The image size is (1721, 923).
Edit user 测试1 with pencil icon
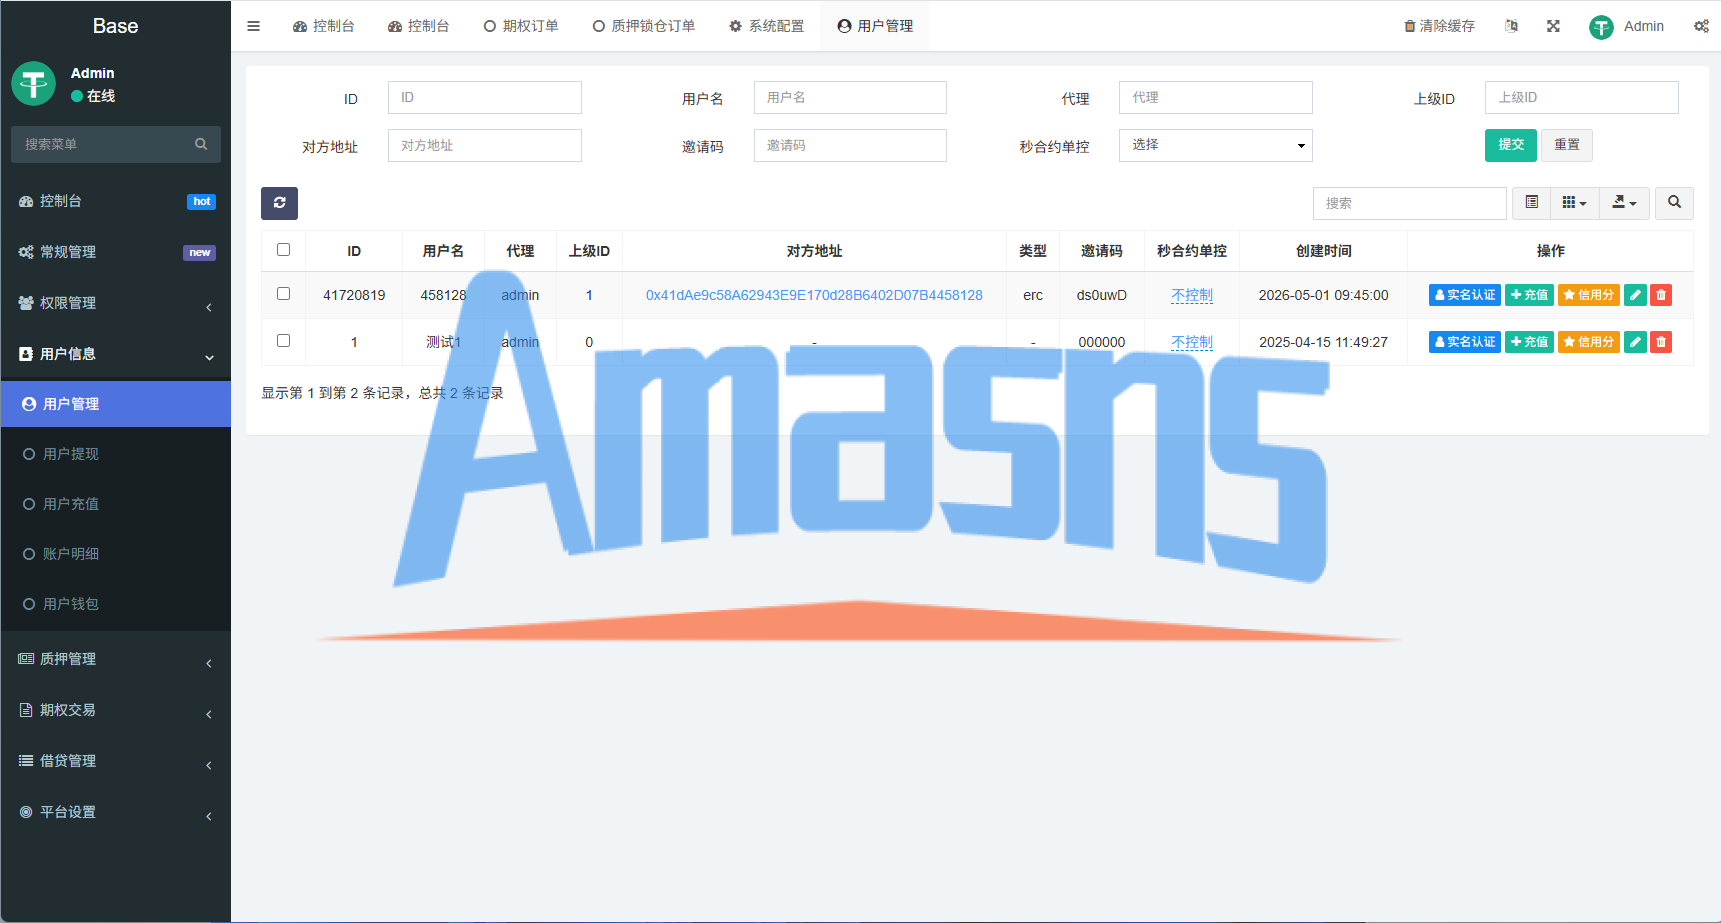1635,342
